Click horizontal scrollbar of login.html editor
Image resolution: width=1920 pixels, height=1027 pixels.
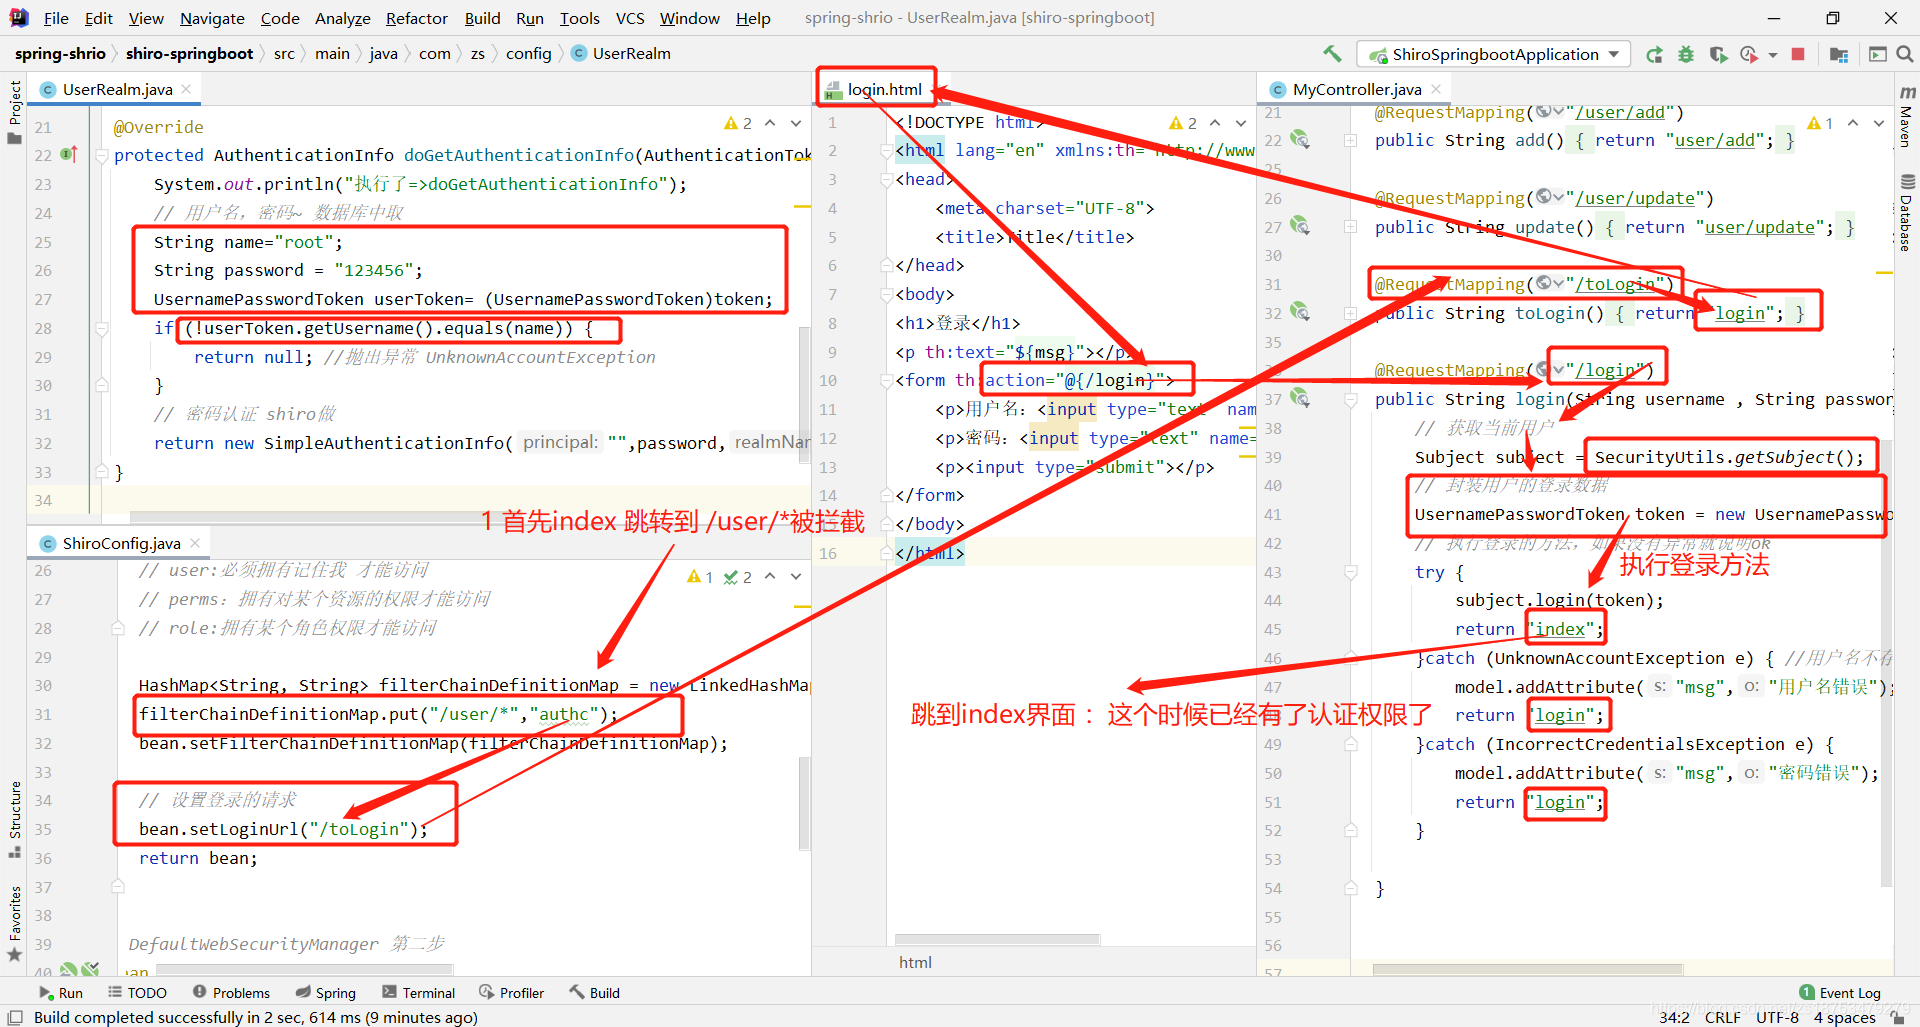coord(997,939)
